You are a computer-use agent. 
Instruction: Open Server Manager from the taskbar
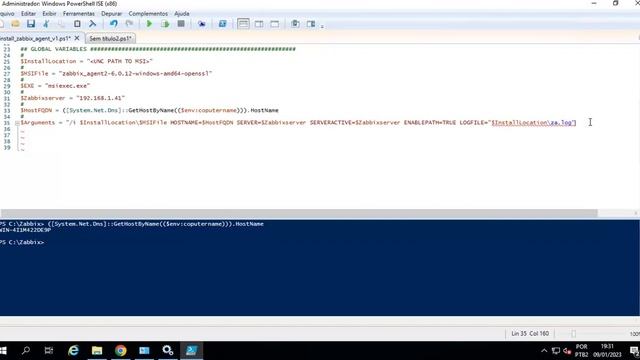coord(144,351)
